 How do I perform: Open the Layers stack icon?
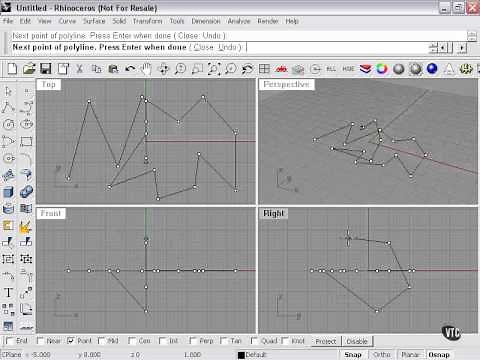pyautogui.click(x=365, y=69)
